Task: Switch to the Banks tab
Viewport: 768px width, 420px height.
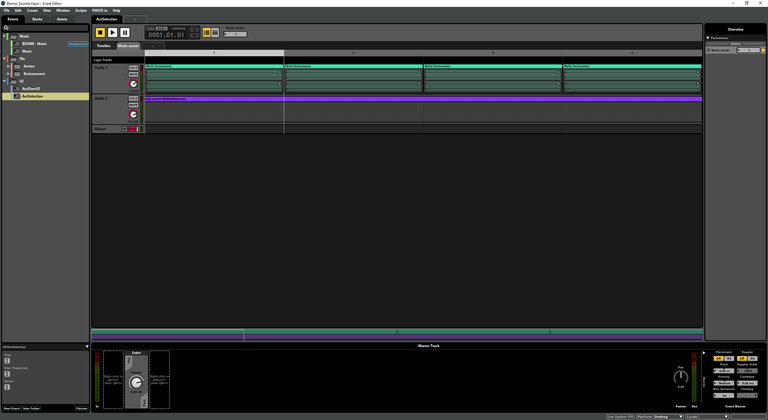Action: (x=37, y=19)
